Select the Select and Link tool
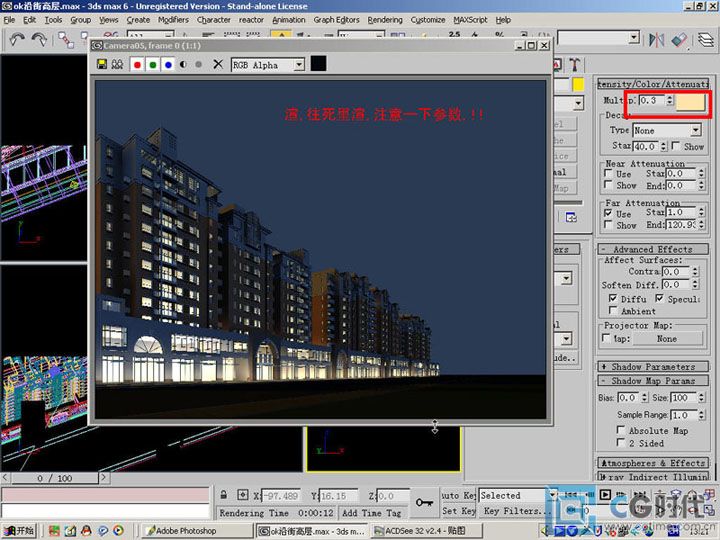 pos(66,40)
